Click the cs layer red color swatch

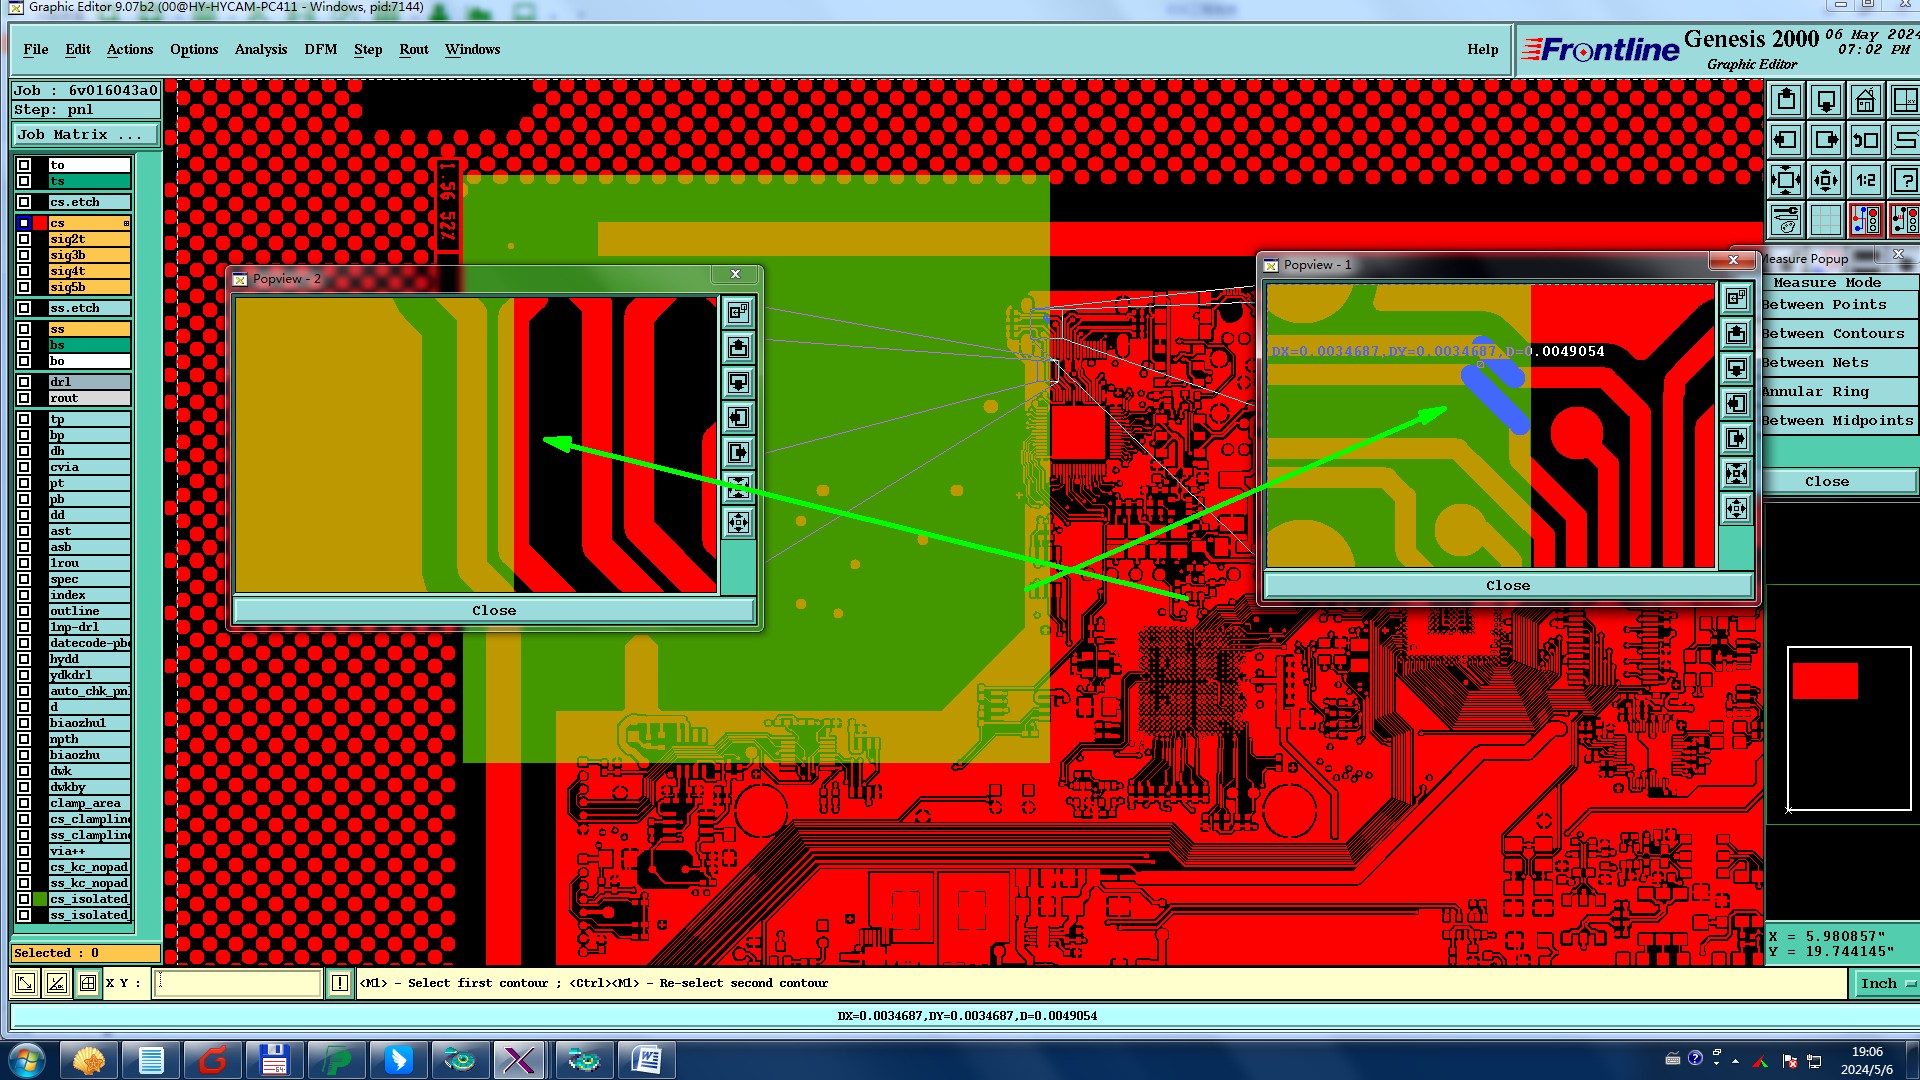[x=40, y=223]
